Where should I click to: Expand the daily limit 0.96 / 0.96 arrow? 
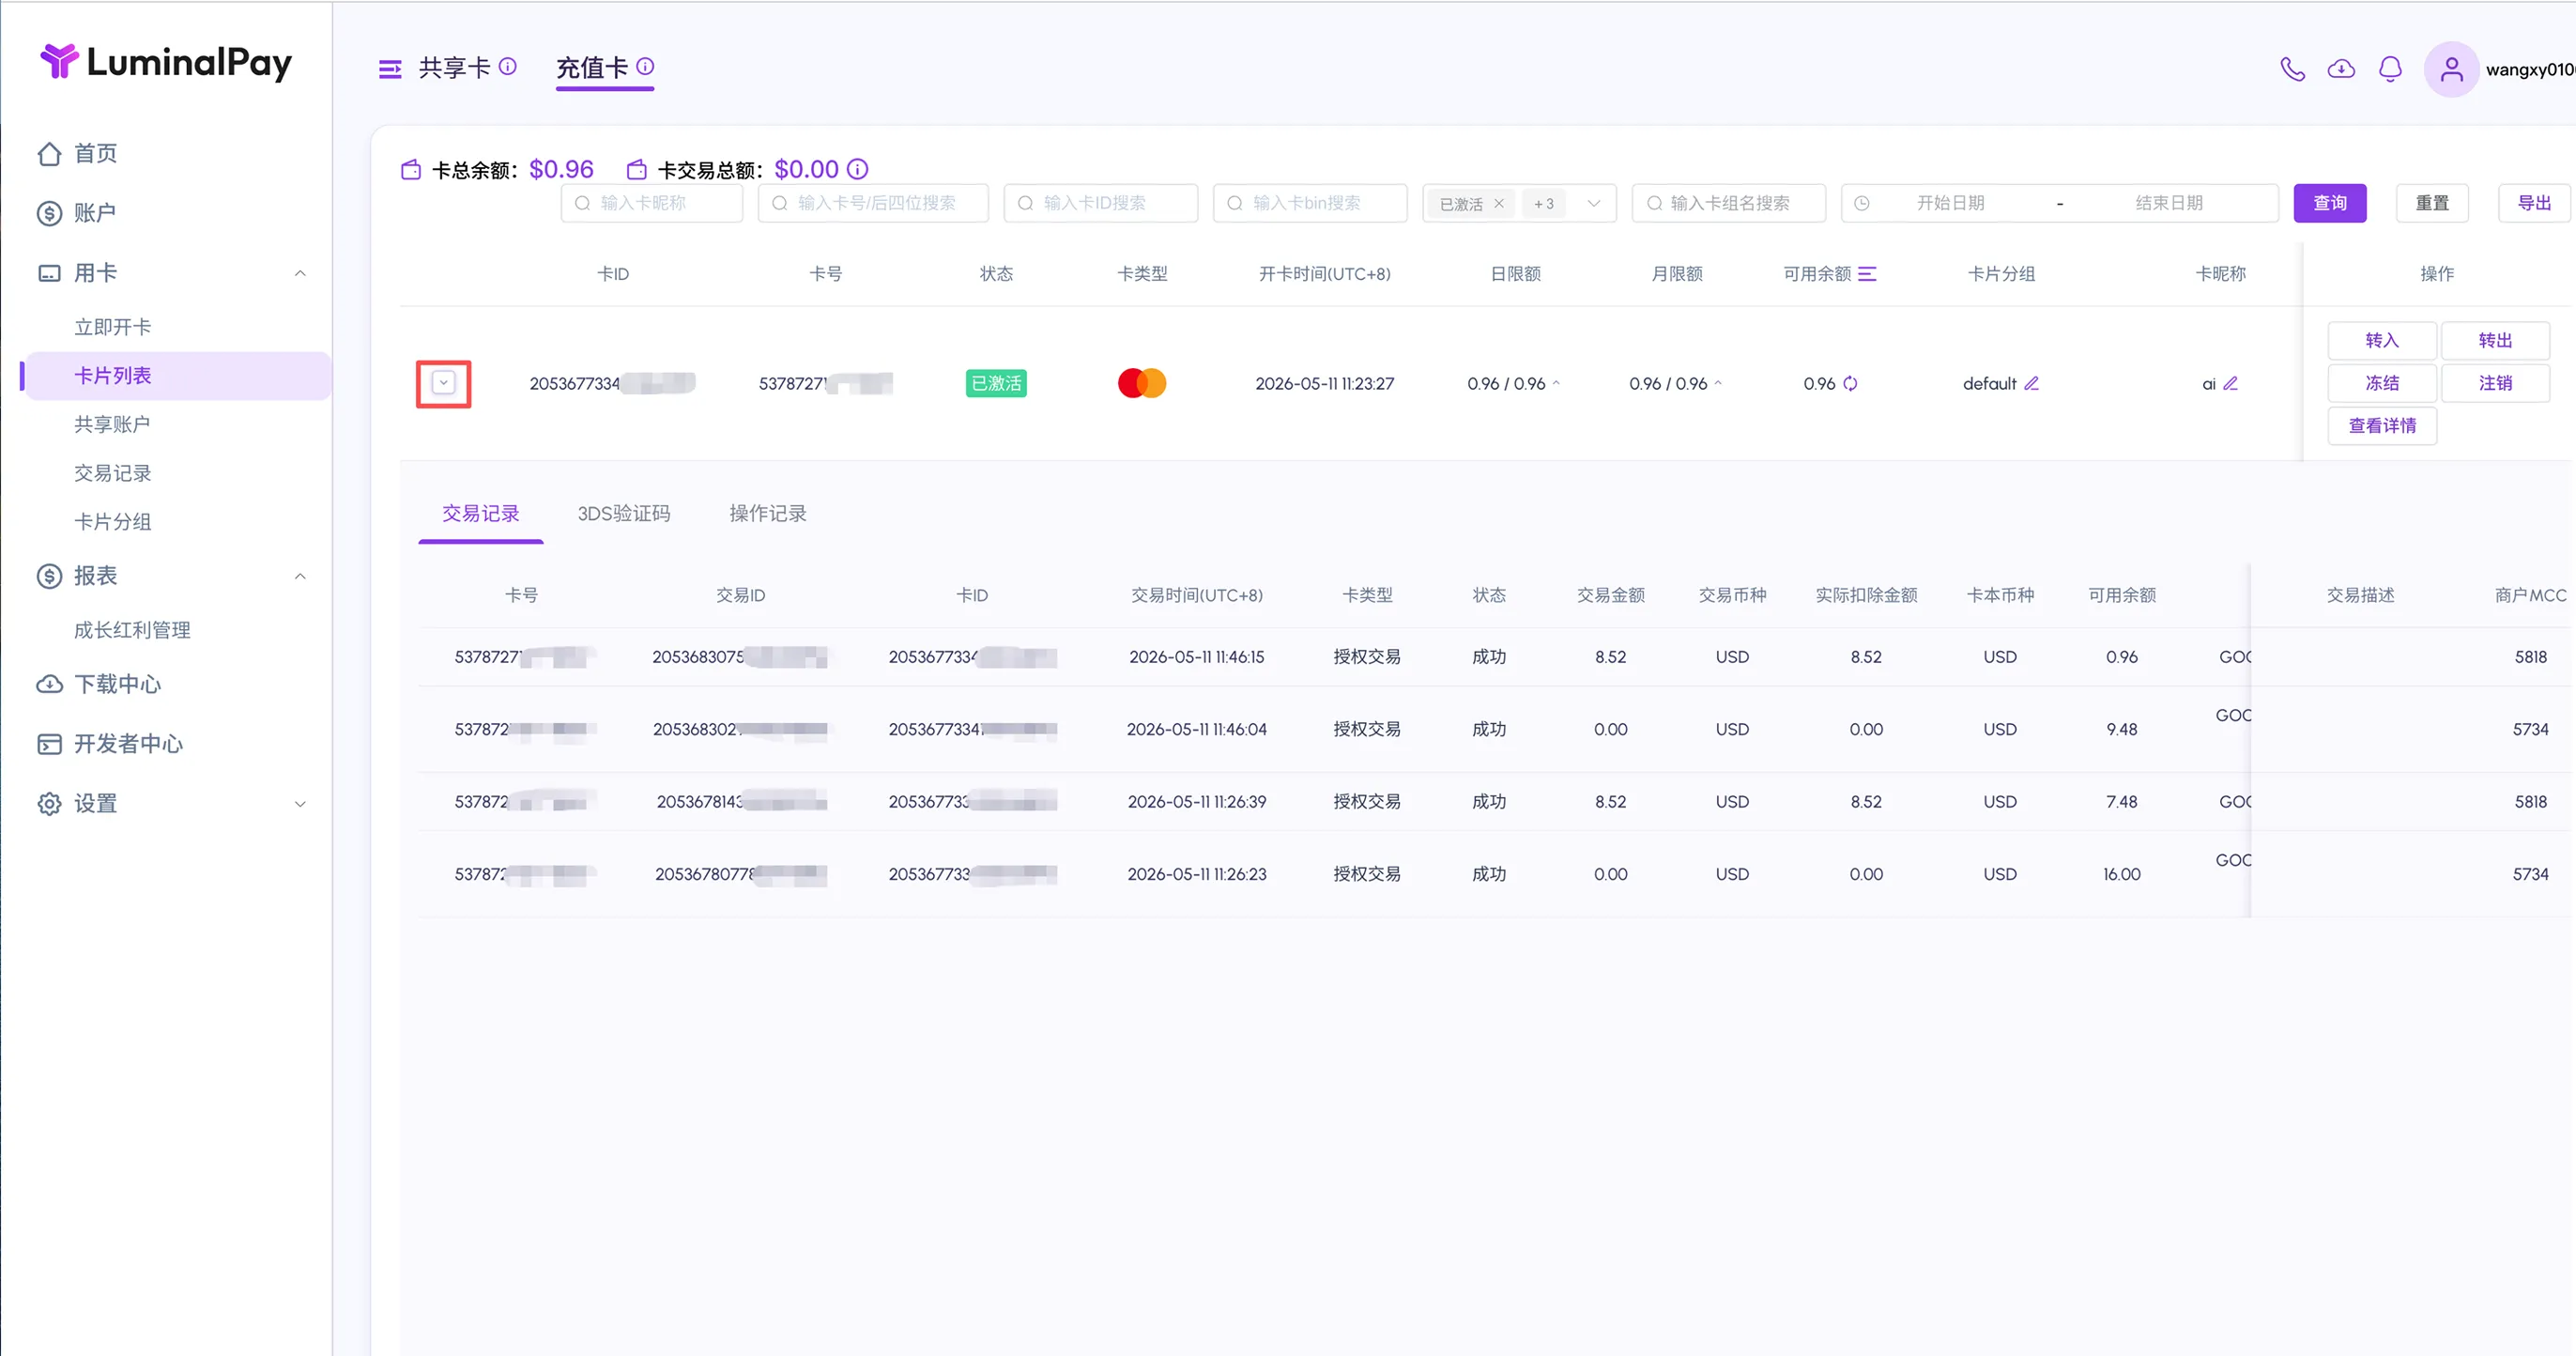[x=1556, y=383]
